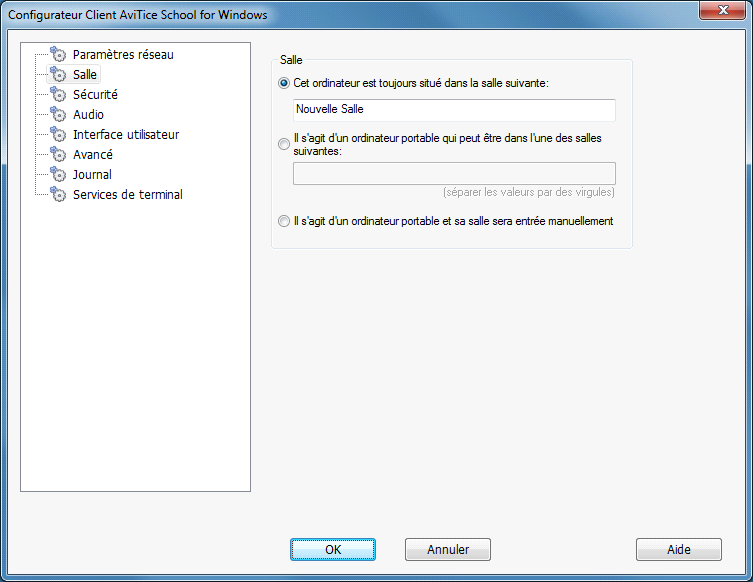Click the gear icon beside Services de terminal
This screenshot has height=582, width=753.
point(58,195)
